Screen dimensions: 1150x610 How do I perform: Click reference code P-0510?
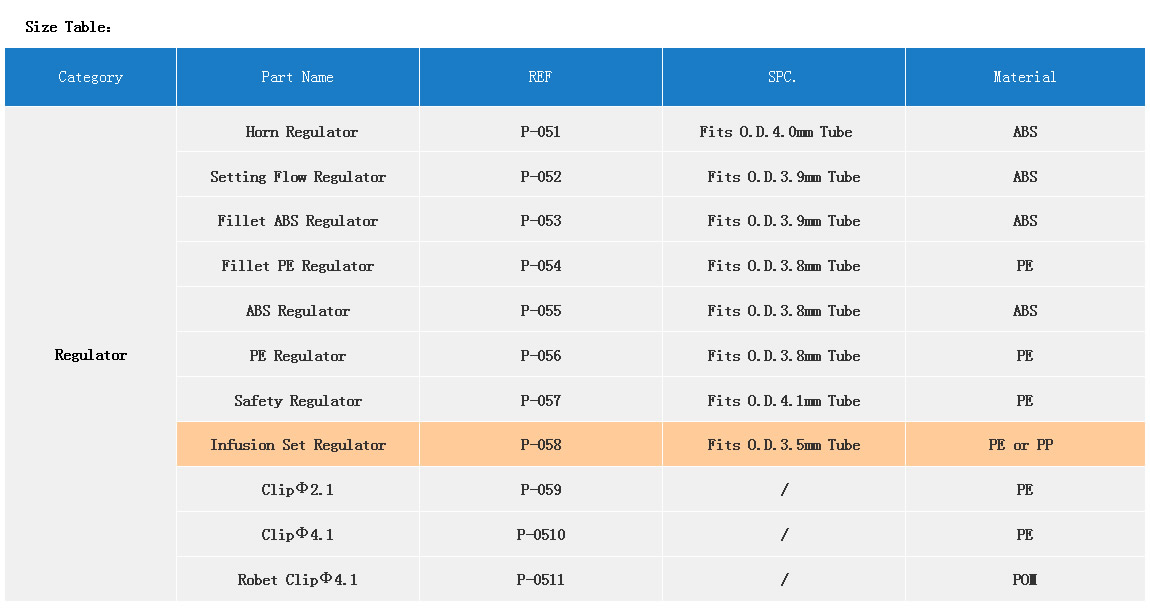[541, 535]
